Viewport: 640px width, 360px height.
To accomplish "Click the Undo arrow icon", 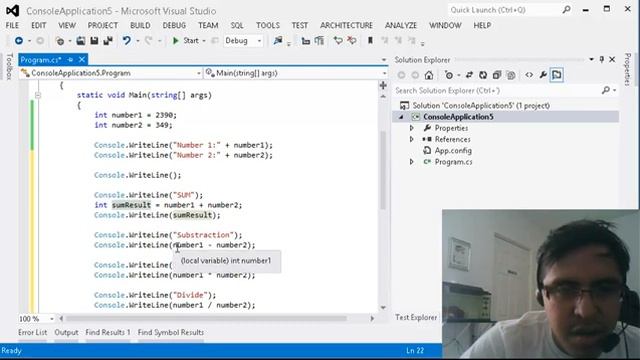I will pyautogui.click(x=127, y=40).
